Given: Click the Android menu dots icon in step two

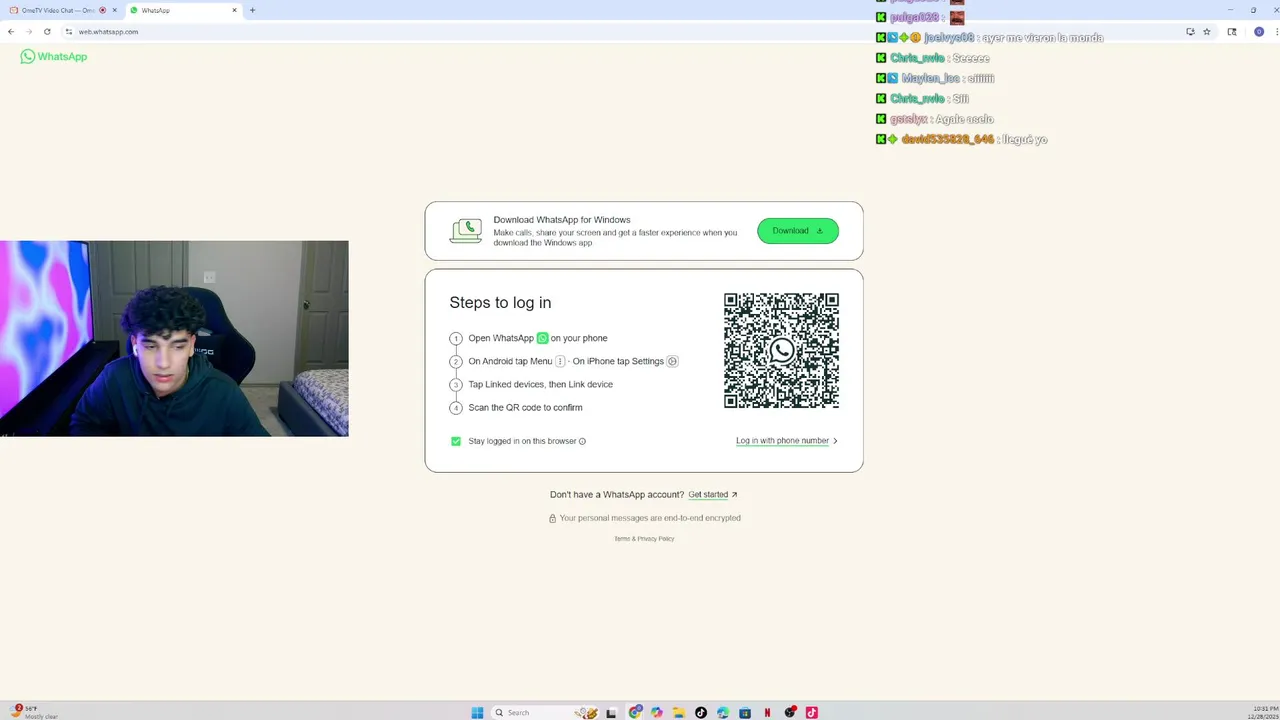Looking at the screenshot, I should (560, 361).
